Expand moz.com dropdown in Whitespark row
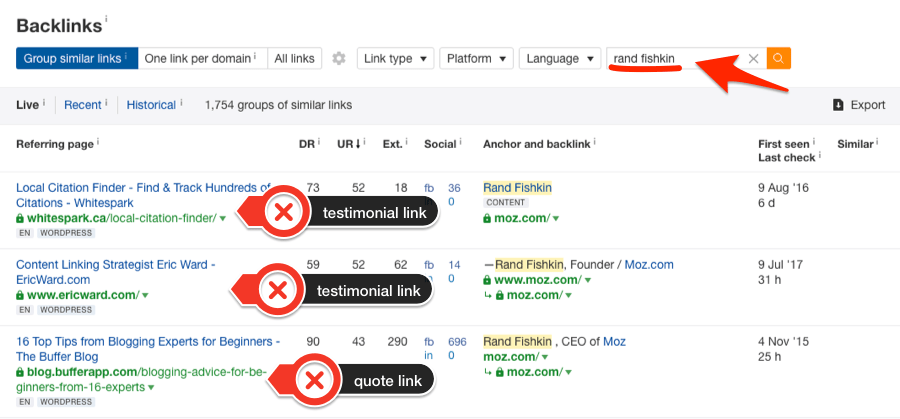The image size is (900, 419). (556, 219)
